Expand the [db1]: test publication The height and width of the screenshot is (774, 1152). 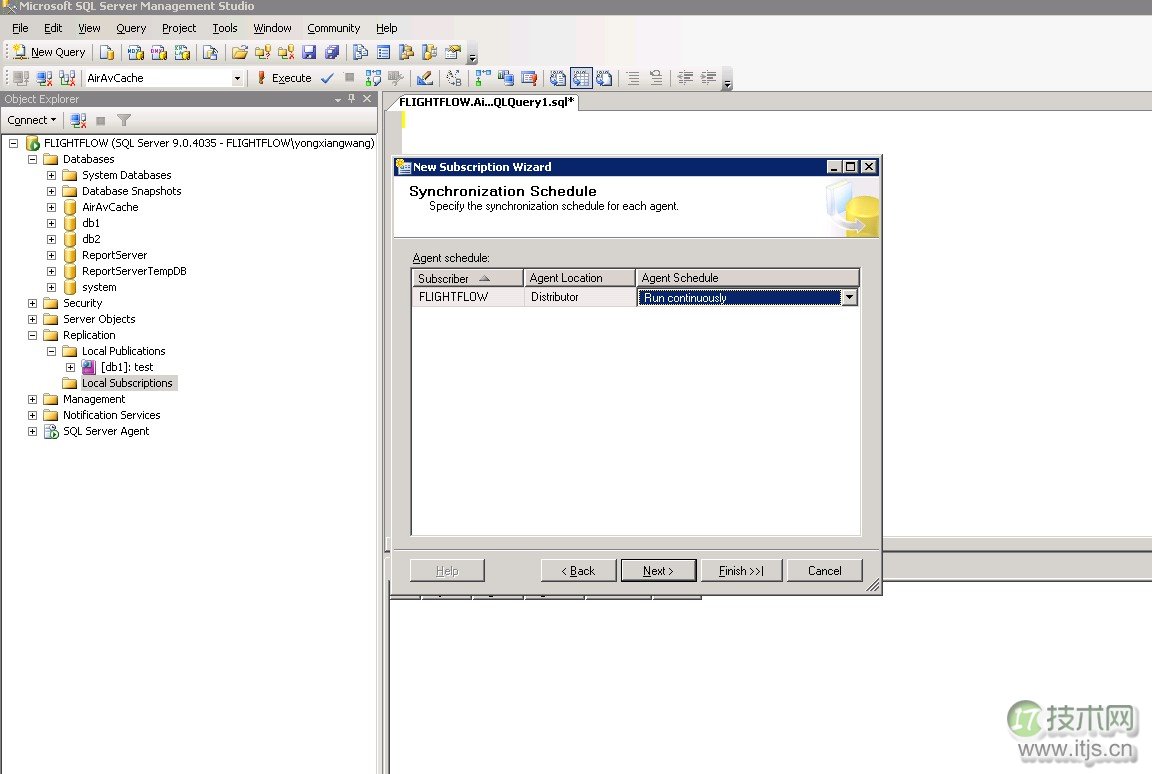coord(71,367)
